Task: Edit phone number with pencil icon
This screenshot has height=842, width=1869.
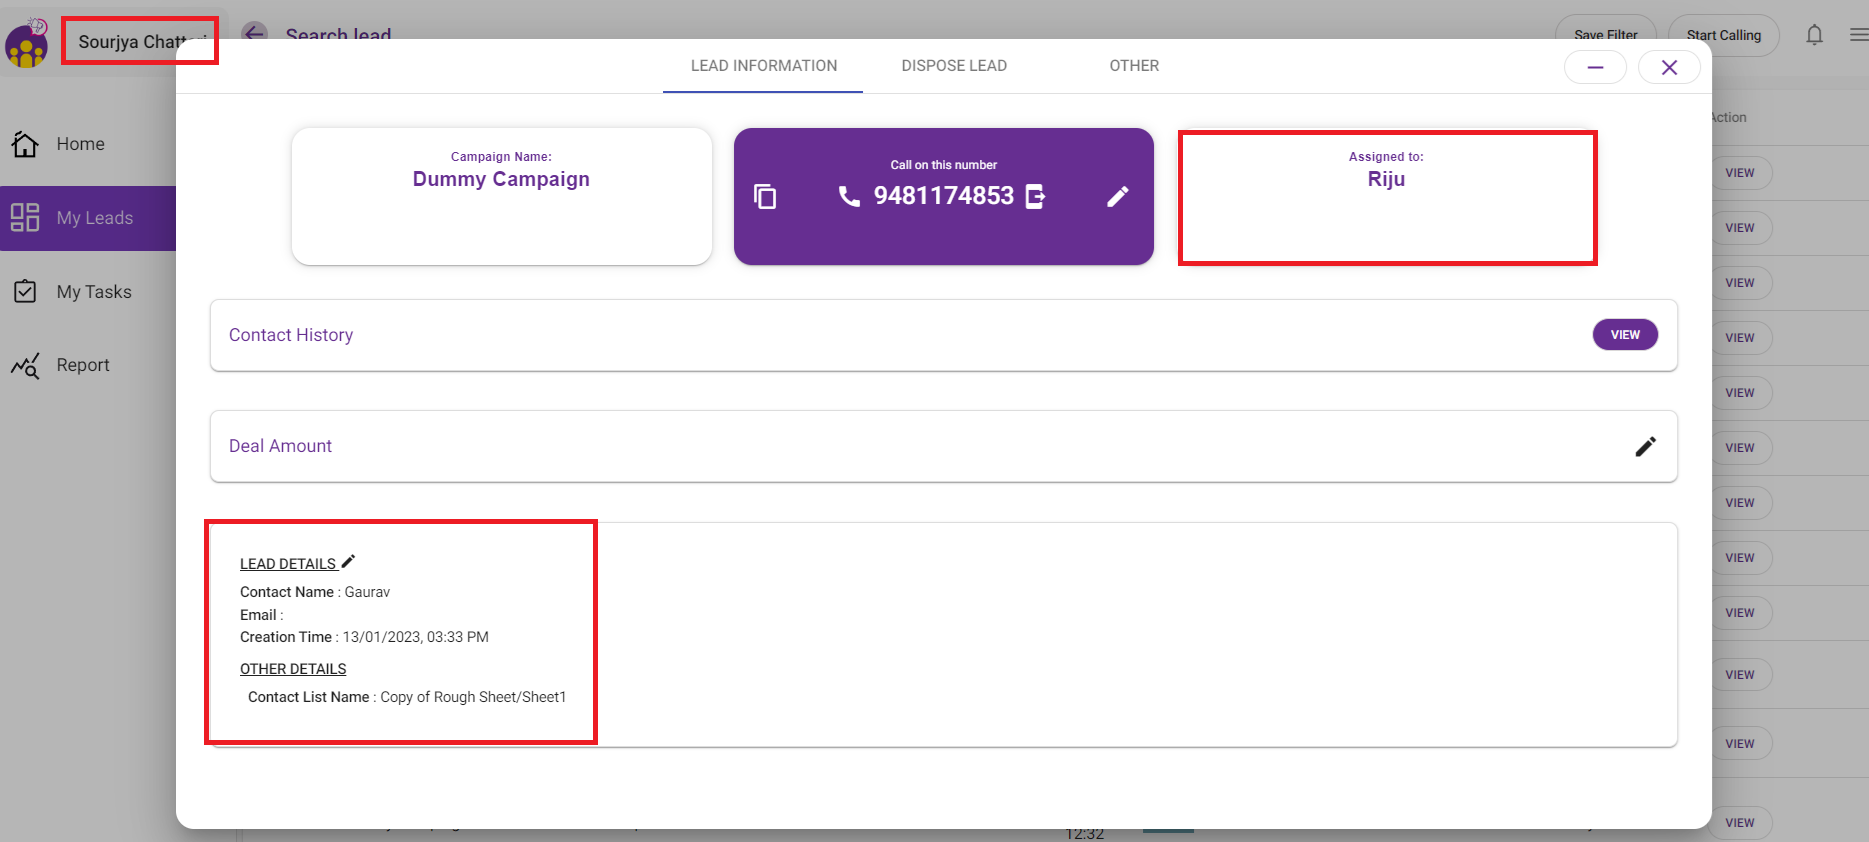Action: click(x=1118, y=197)
